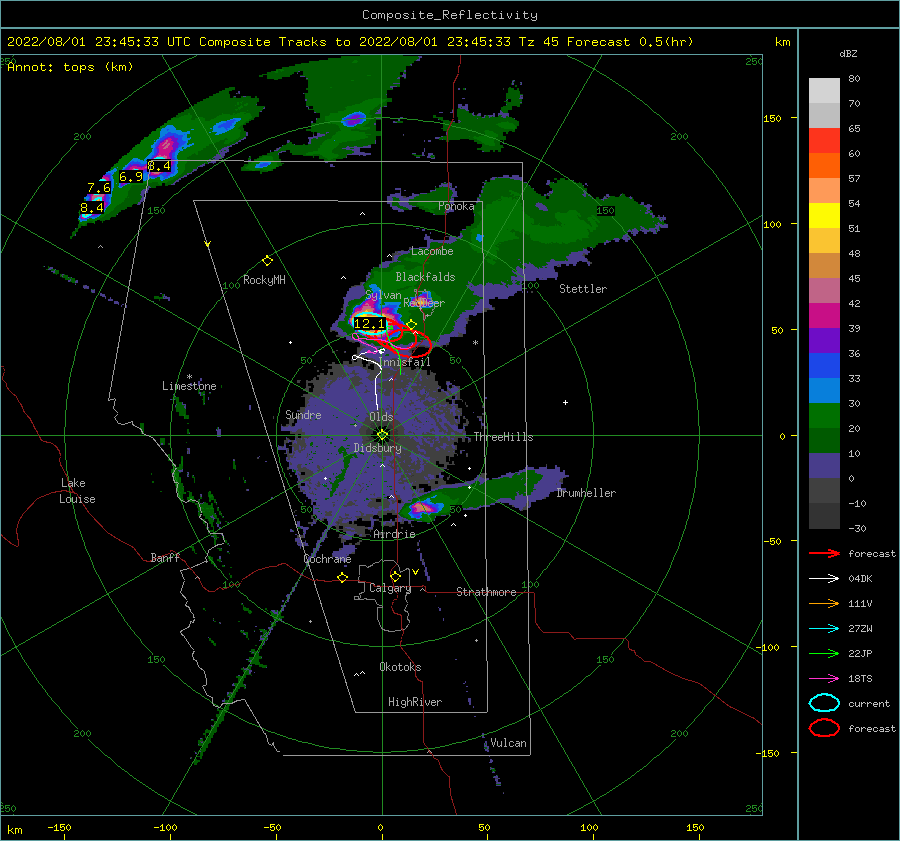Click the HighRiver town label
The width and height of the screenshot is (900, 841).
tap(415, 702)
